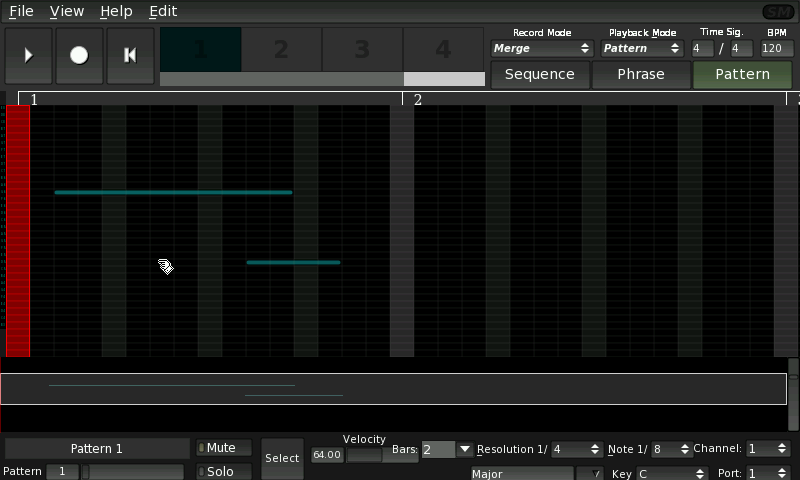The image size is (800, 480).
Task: Click the Velocity slider
Action: pyautogui.click(x=382, y=455)
